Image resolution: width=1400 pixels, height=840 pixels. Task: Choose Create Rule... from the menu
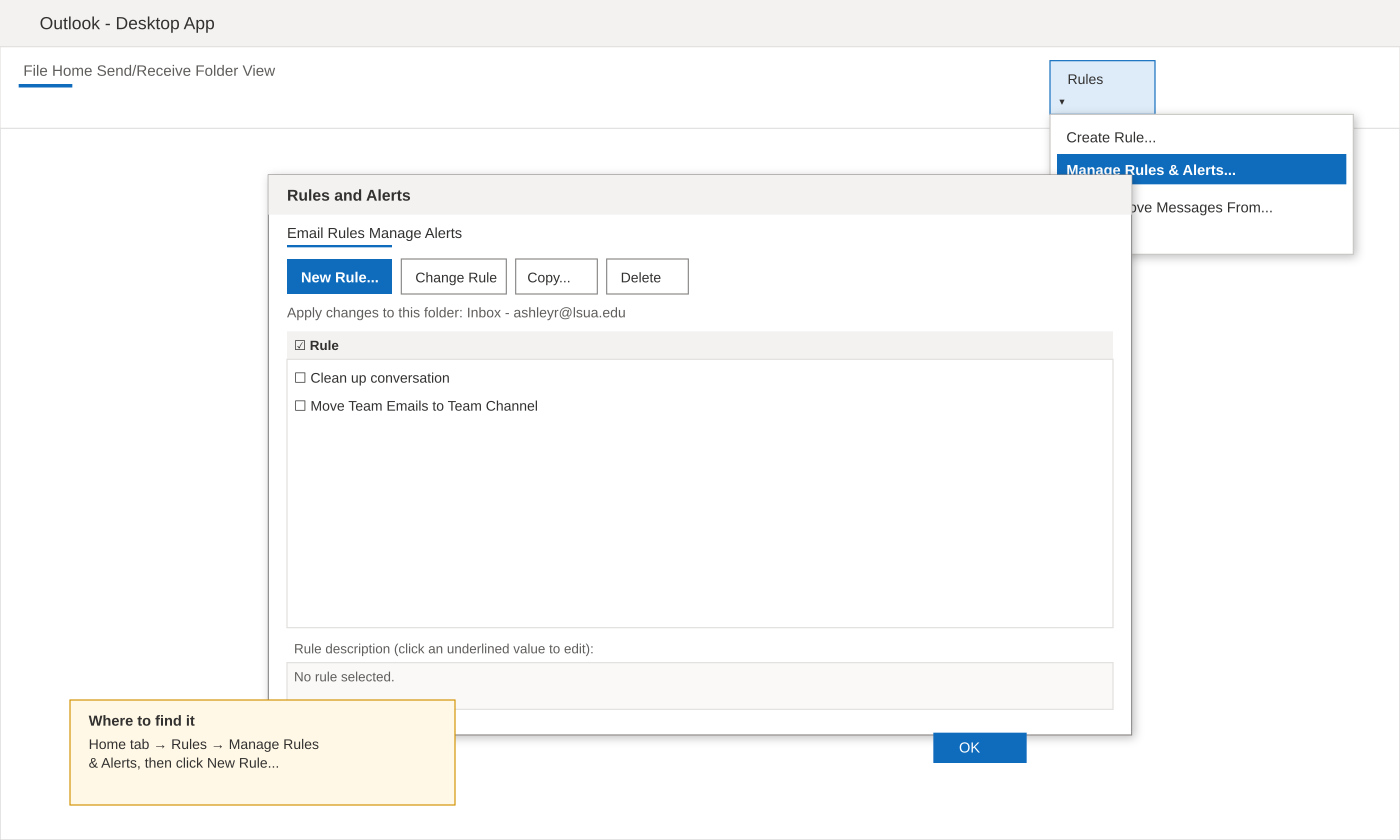(x=1111, y=137)
